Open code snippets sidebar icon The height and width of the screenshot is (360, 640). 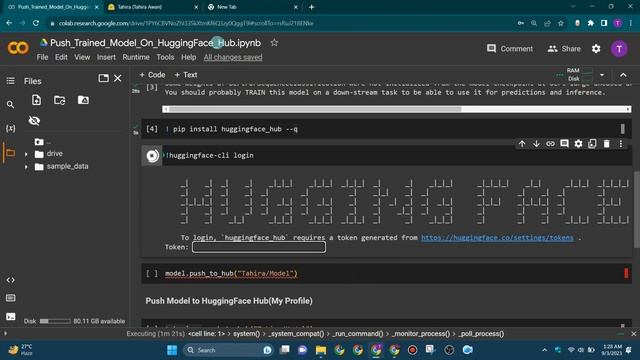(11, 280)
